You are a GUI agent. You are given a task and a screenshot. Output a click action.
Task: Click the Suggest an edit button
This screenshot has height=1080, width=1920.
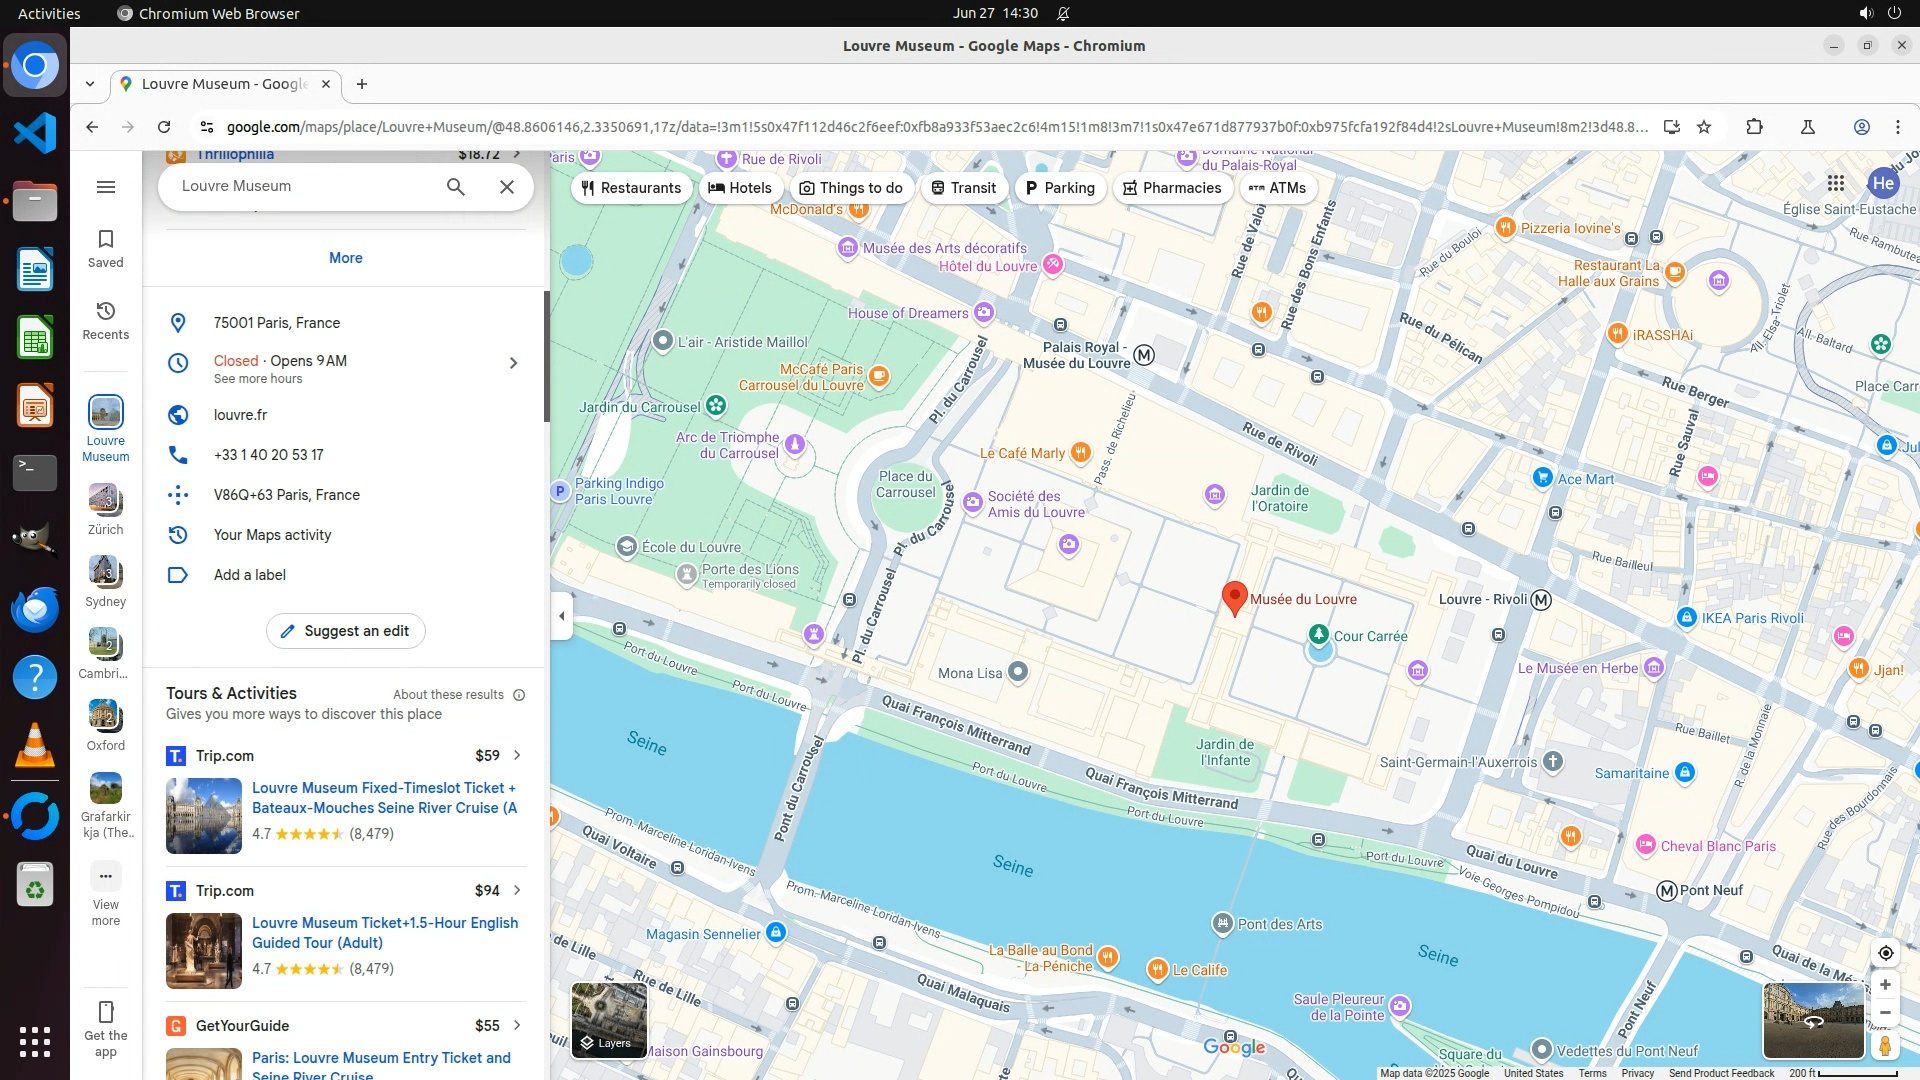tap(345, 631)
